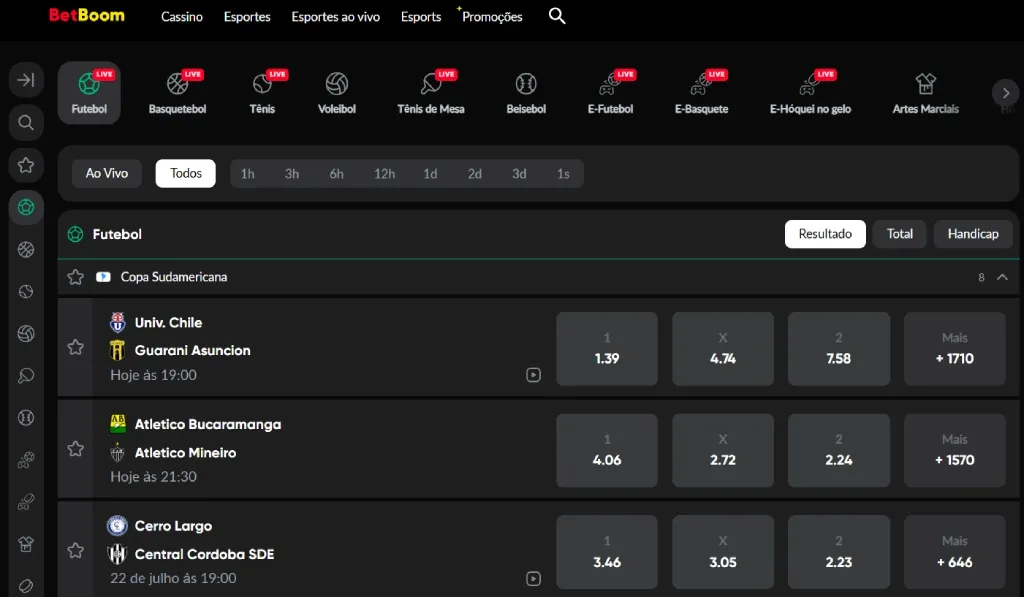Favorite Cerro Largo match star
This screenshot has height=597, width=1024.
[76, 551]
